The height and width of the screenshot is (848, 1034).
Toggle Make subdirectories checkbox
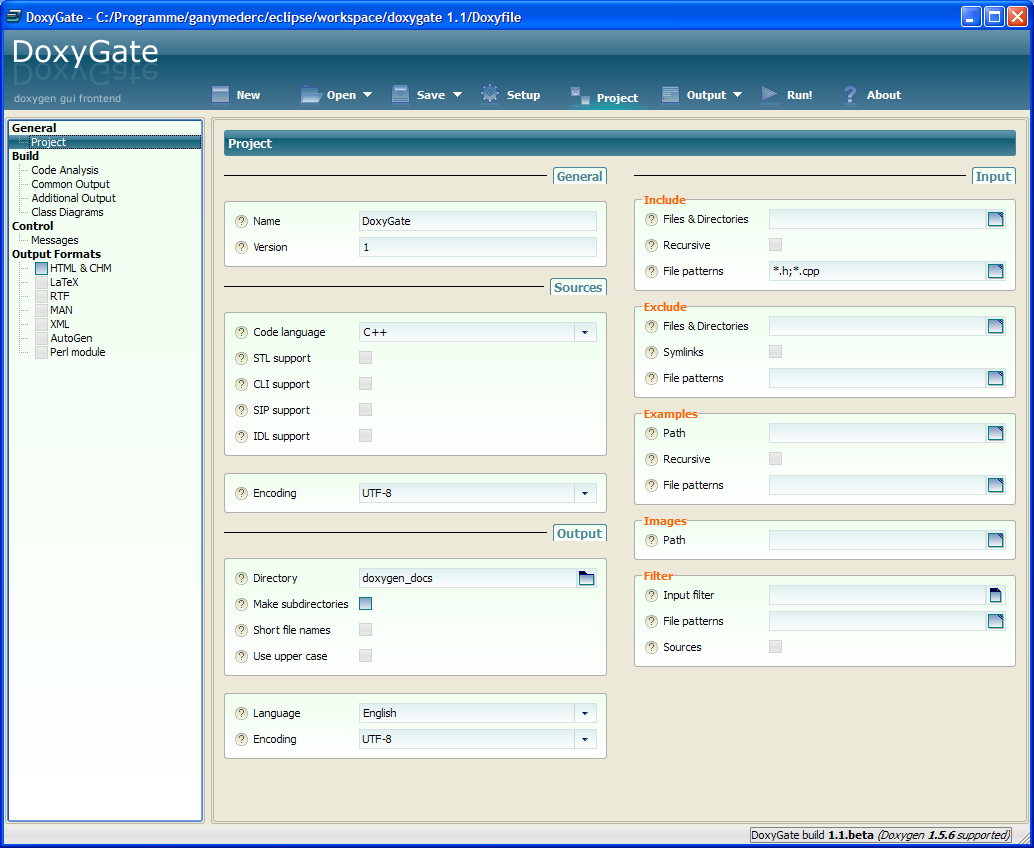365,603
